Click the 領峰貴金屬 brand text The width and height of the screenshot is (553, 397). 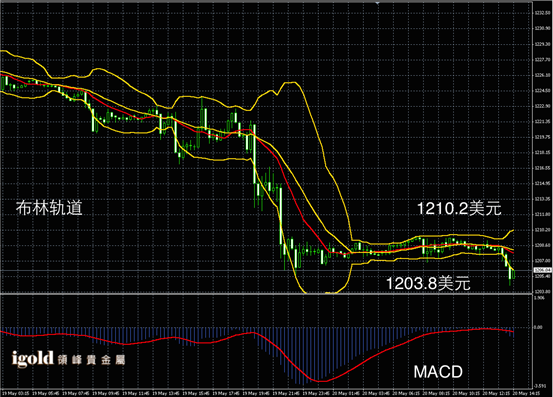[91, 360]
